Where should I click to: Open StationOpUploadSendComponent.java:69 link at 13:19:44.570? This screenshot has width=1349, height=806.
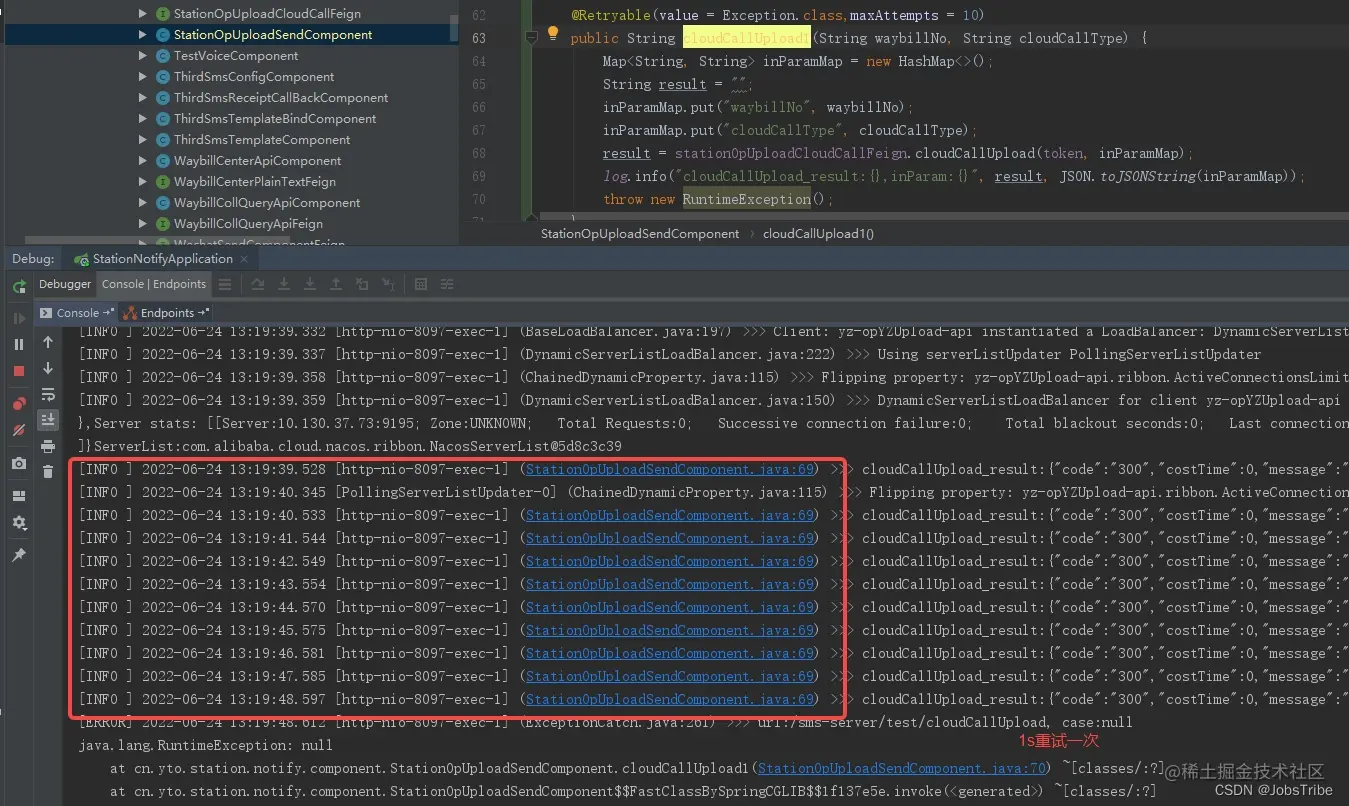670,607
